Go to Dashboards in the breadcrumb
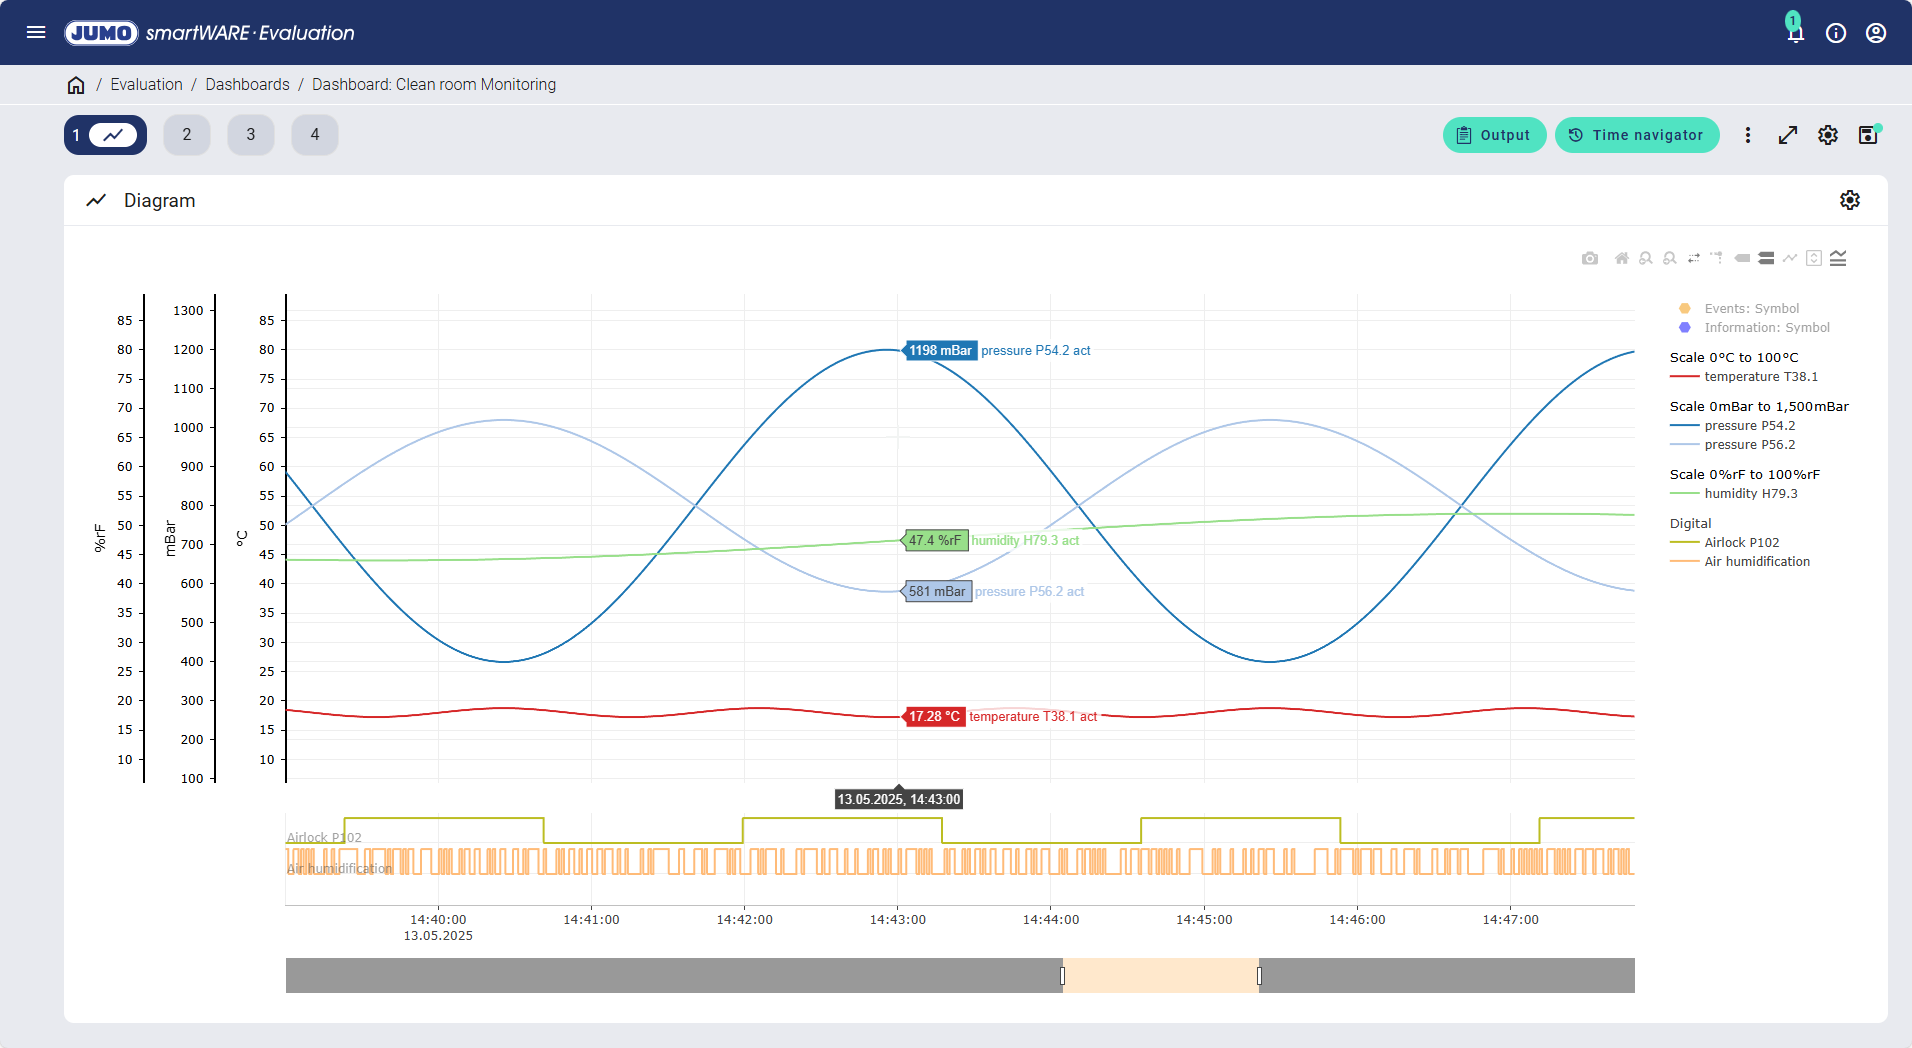 coord(247,85)
